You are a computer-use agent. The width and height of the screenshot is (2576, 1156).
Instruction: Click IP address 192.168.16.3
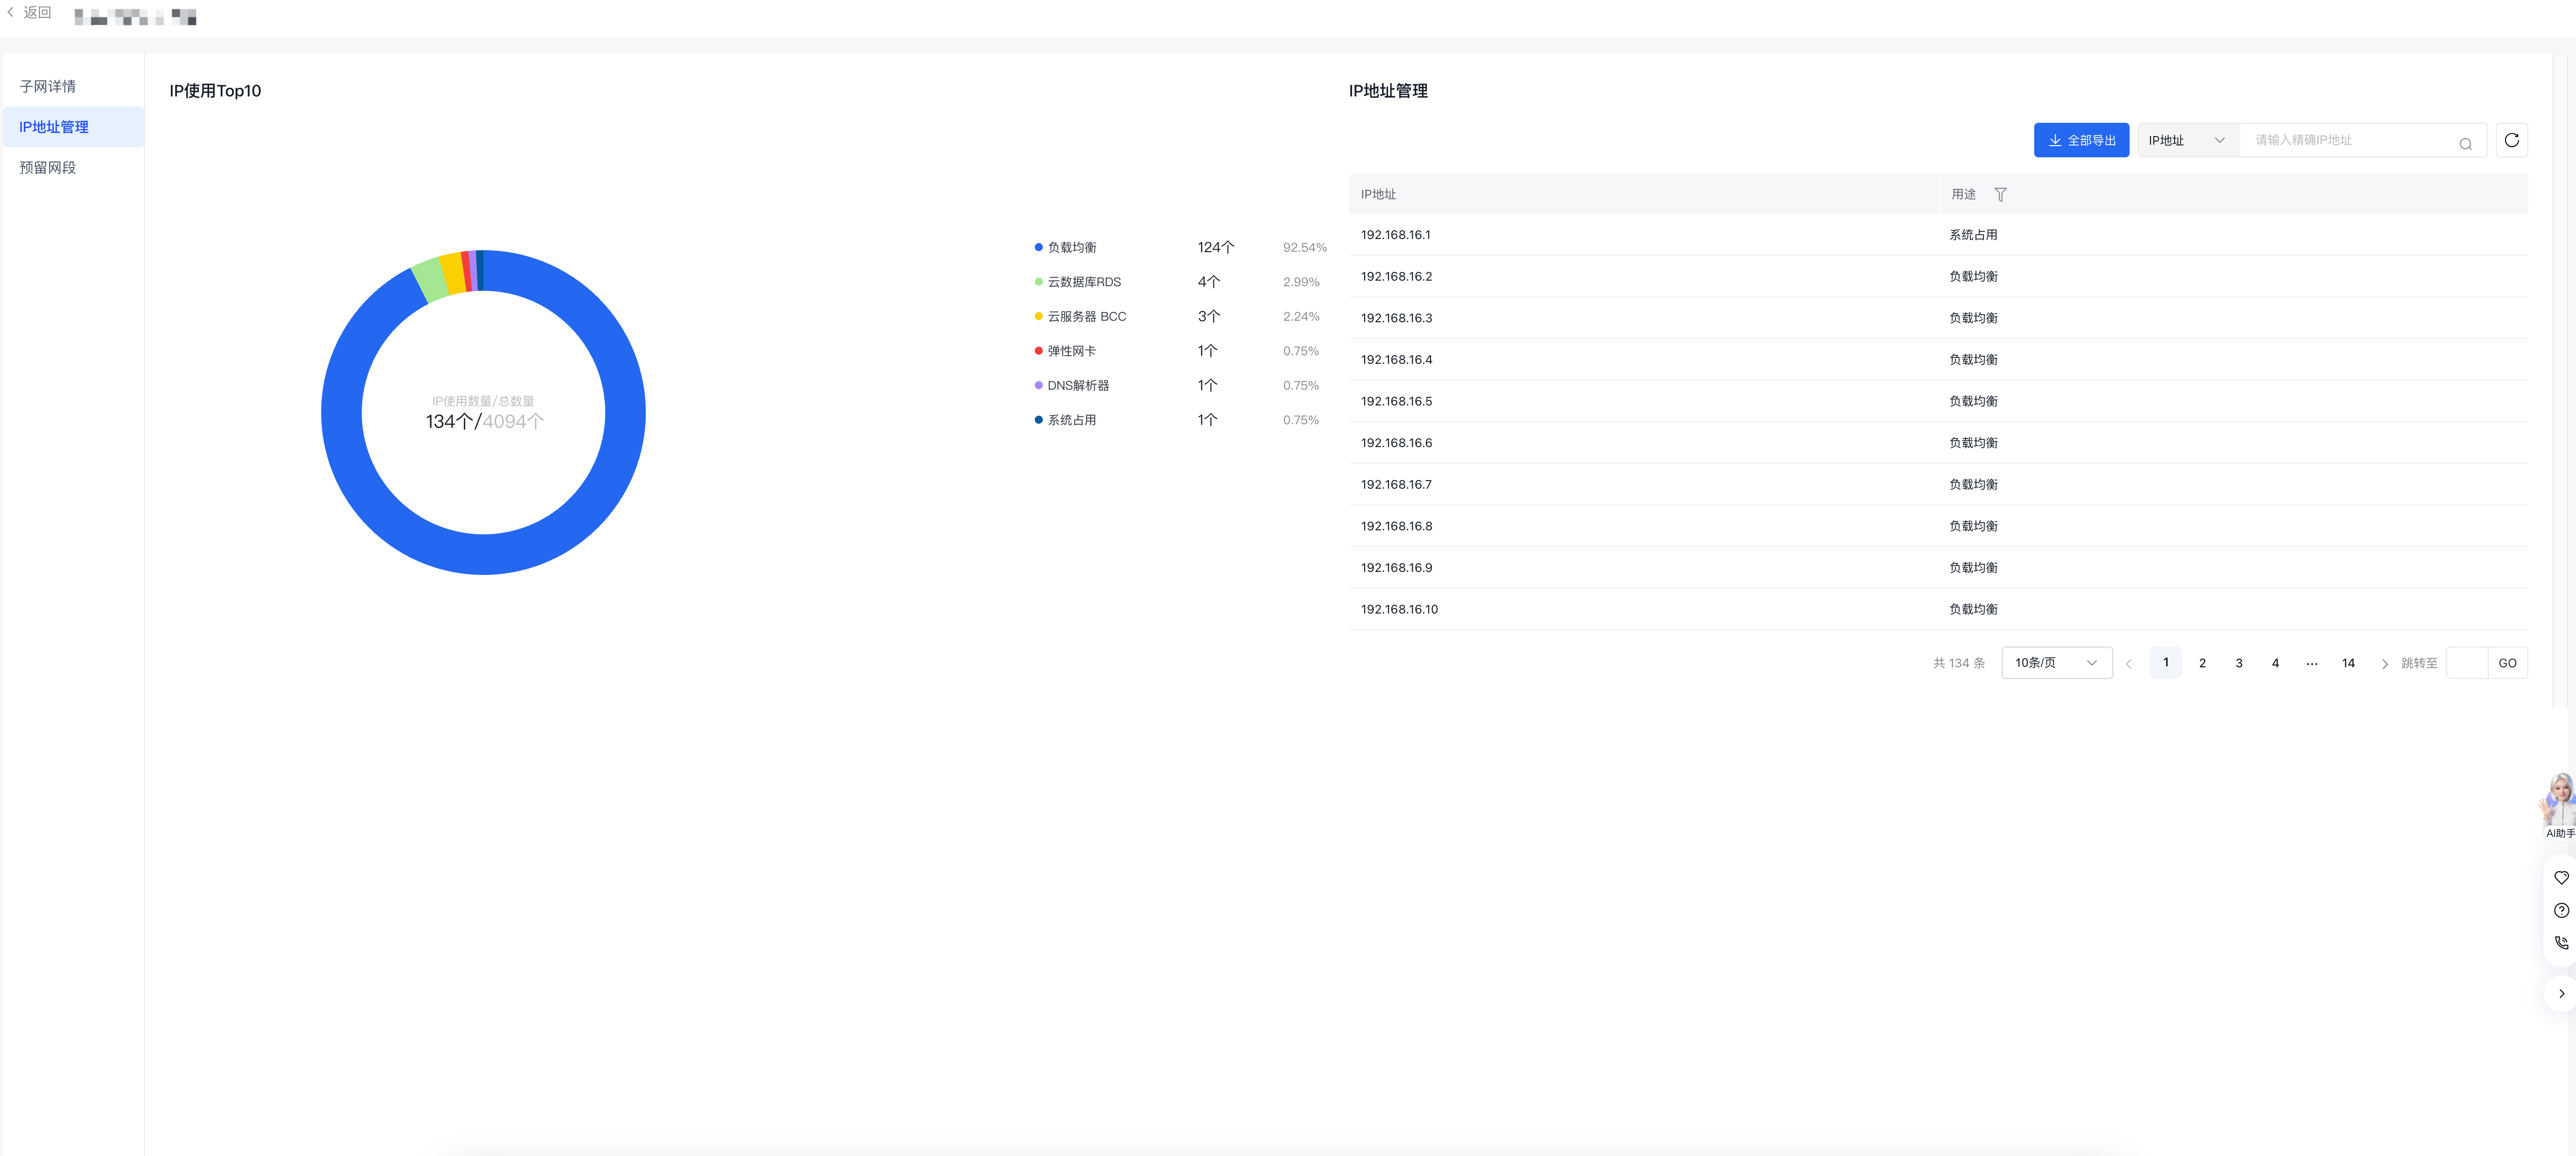pyautogui.click(x=1396, y=318)
